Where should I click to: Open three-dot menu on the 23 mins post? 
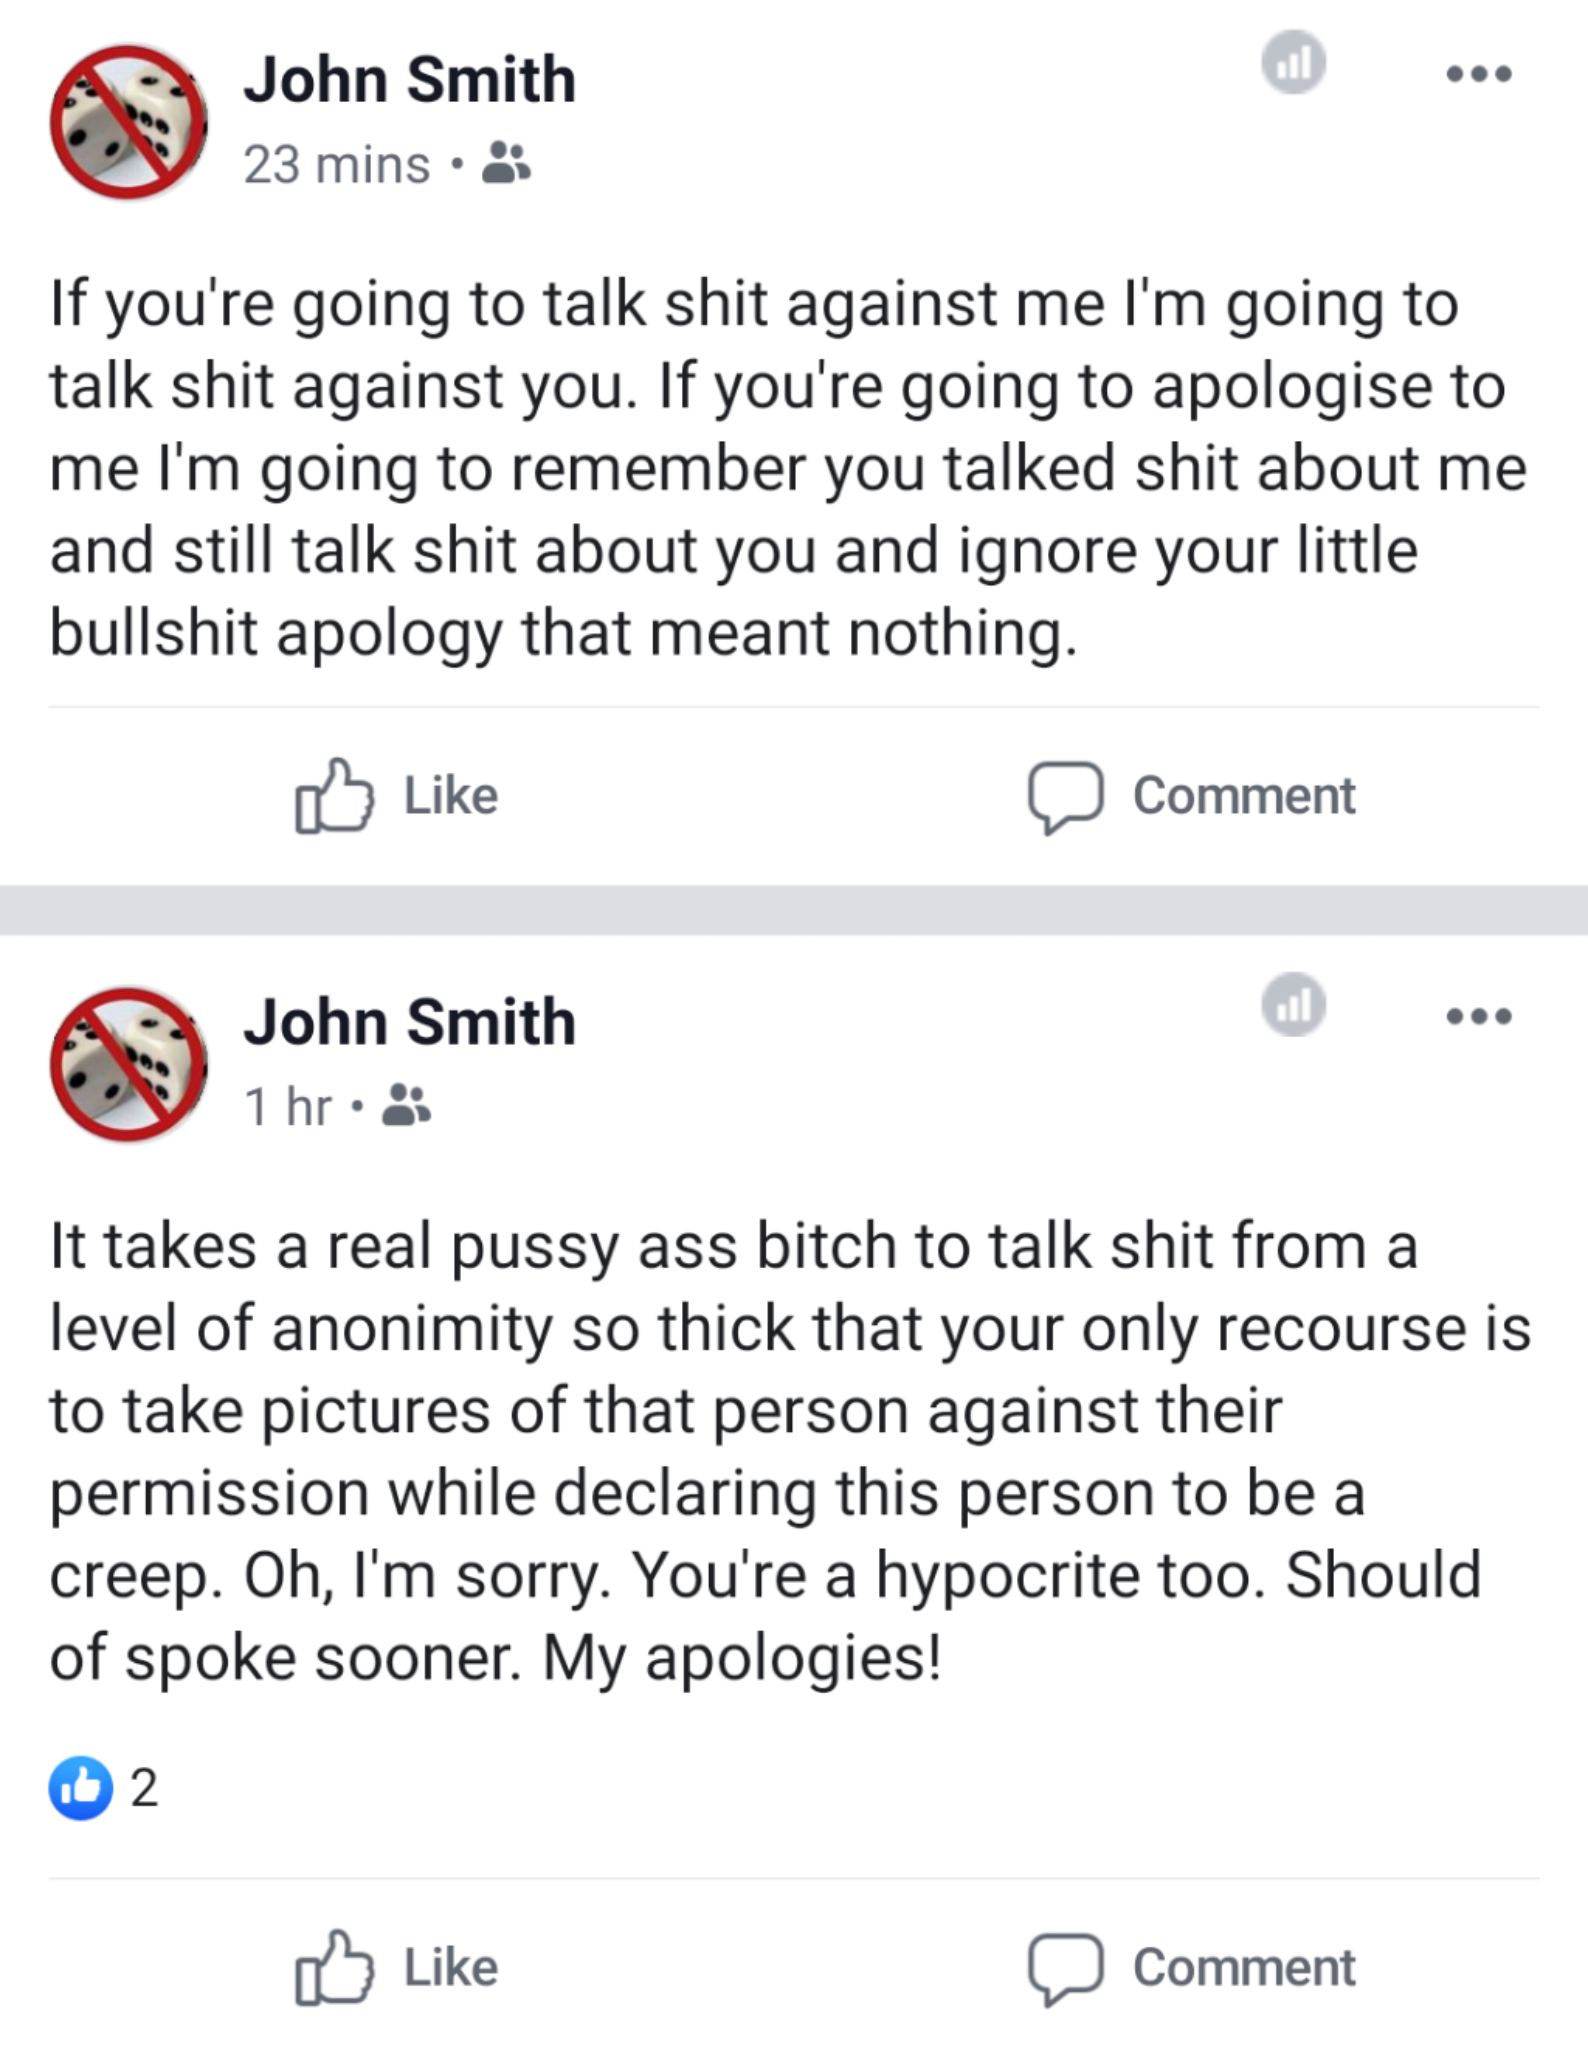coord(1479,73)
